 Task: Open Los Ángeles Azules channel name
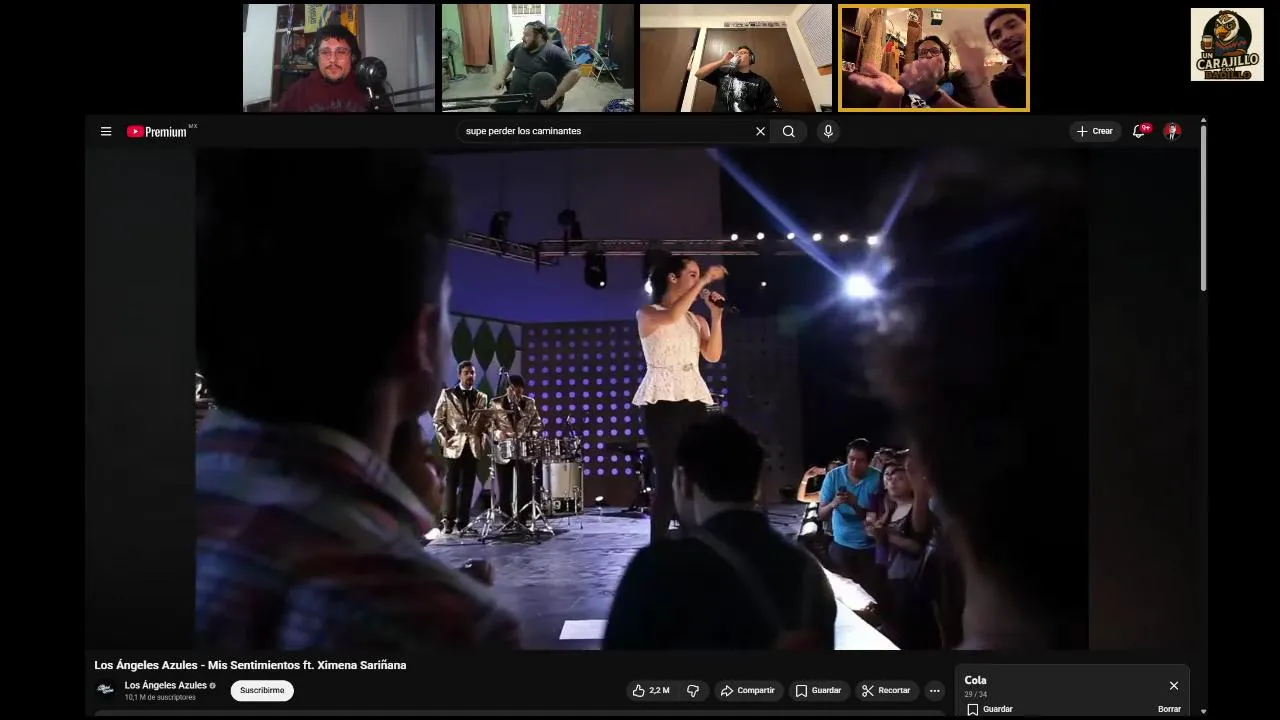[x=166, y=685]
